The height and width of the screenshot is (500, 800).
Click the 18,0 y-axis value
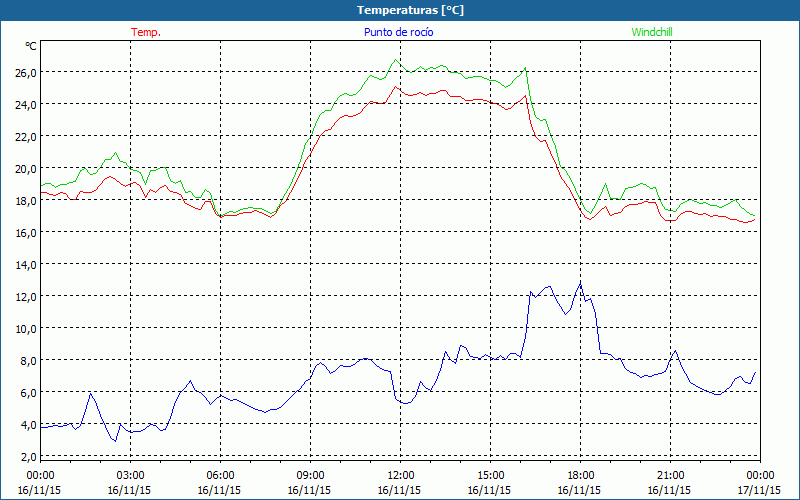point(26,201)
